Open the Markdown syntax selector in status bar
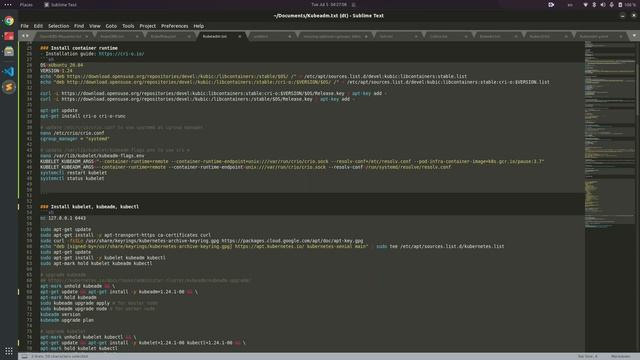Image resolution: width=640 pixels, height=360 pixels. [620, 356]
